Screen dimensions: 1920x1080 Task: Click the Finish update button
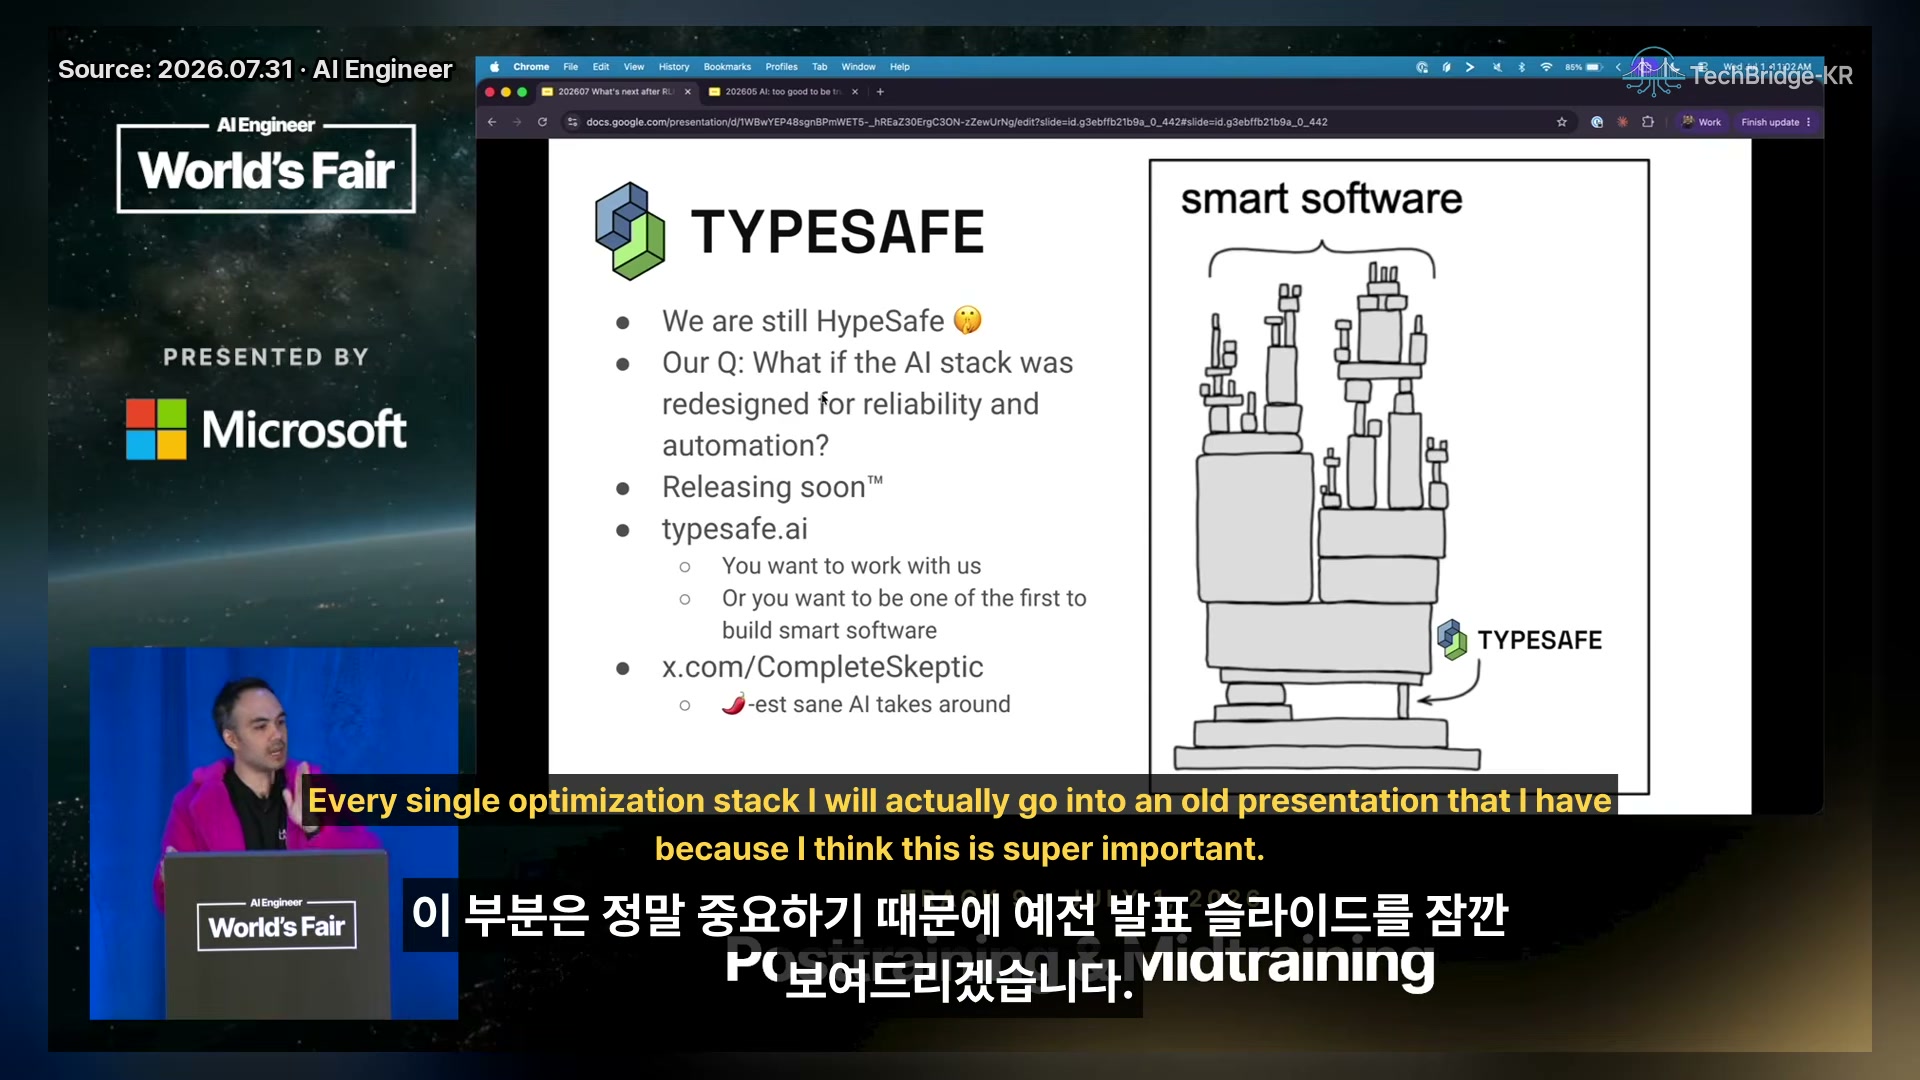pos(1776,122)
